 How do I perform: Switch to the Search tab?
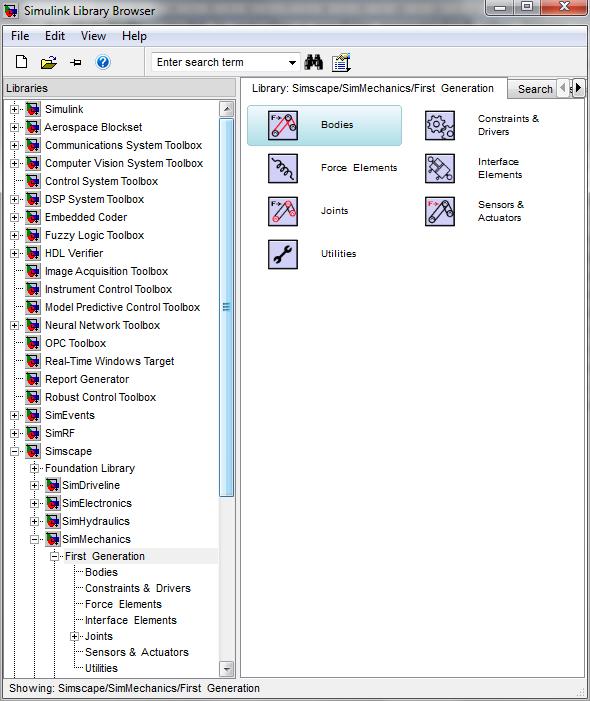point(535,89)
